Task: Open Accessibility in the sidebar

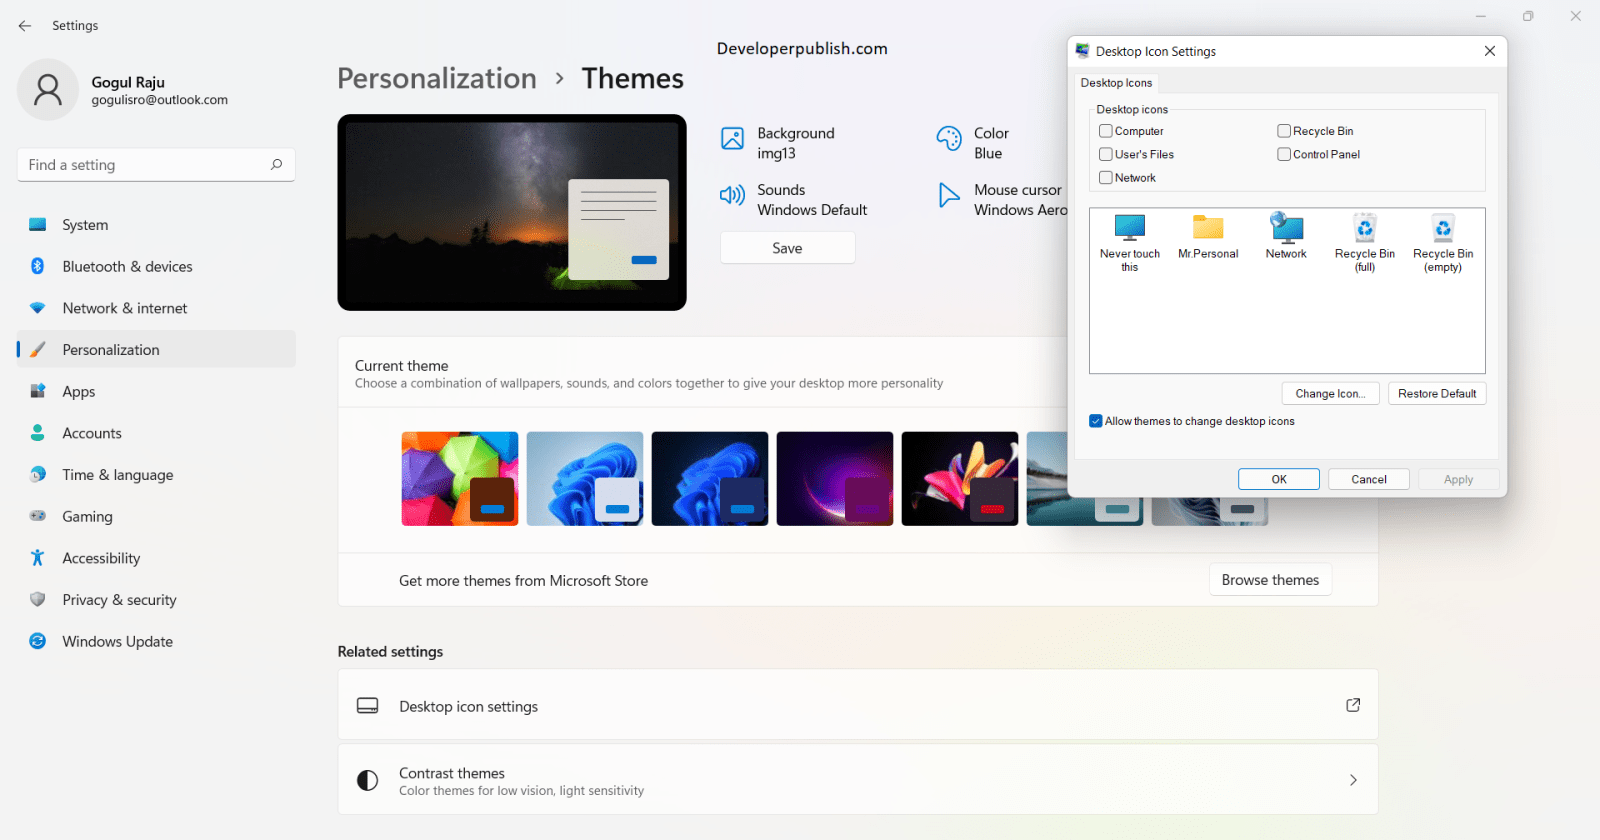Action: coord(156,558)
